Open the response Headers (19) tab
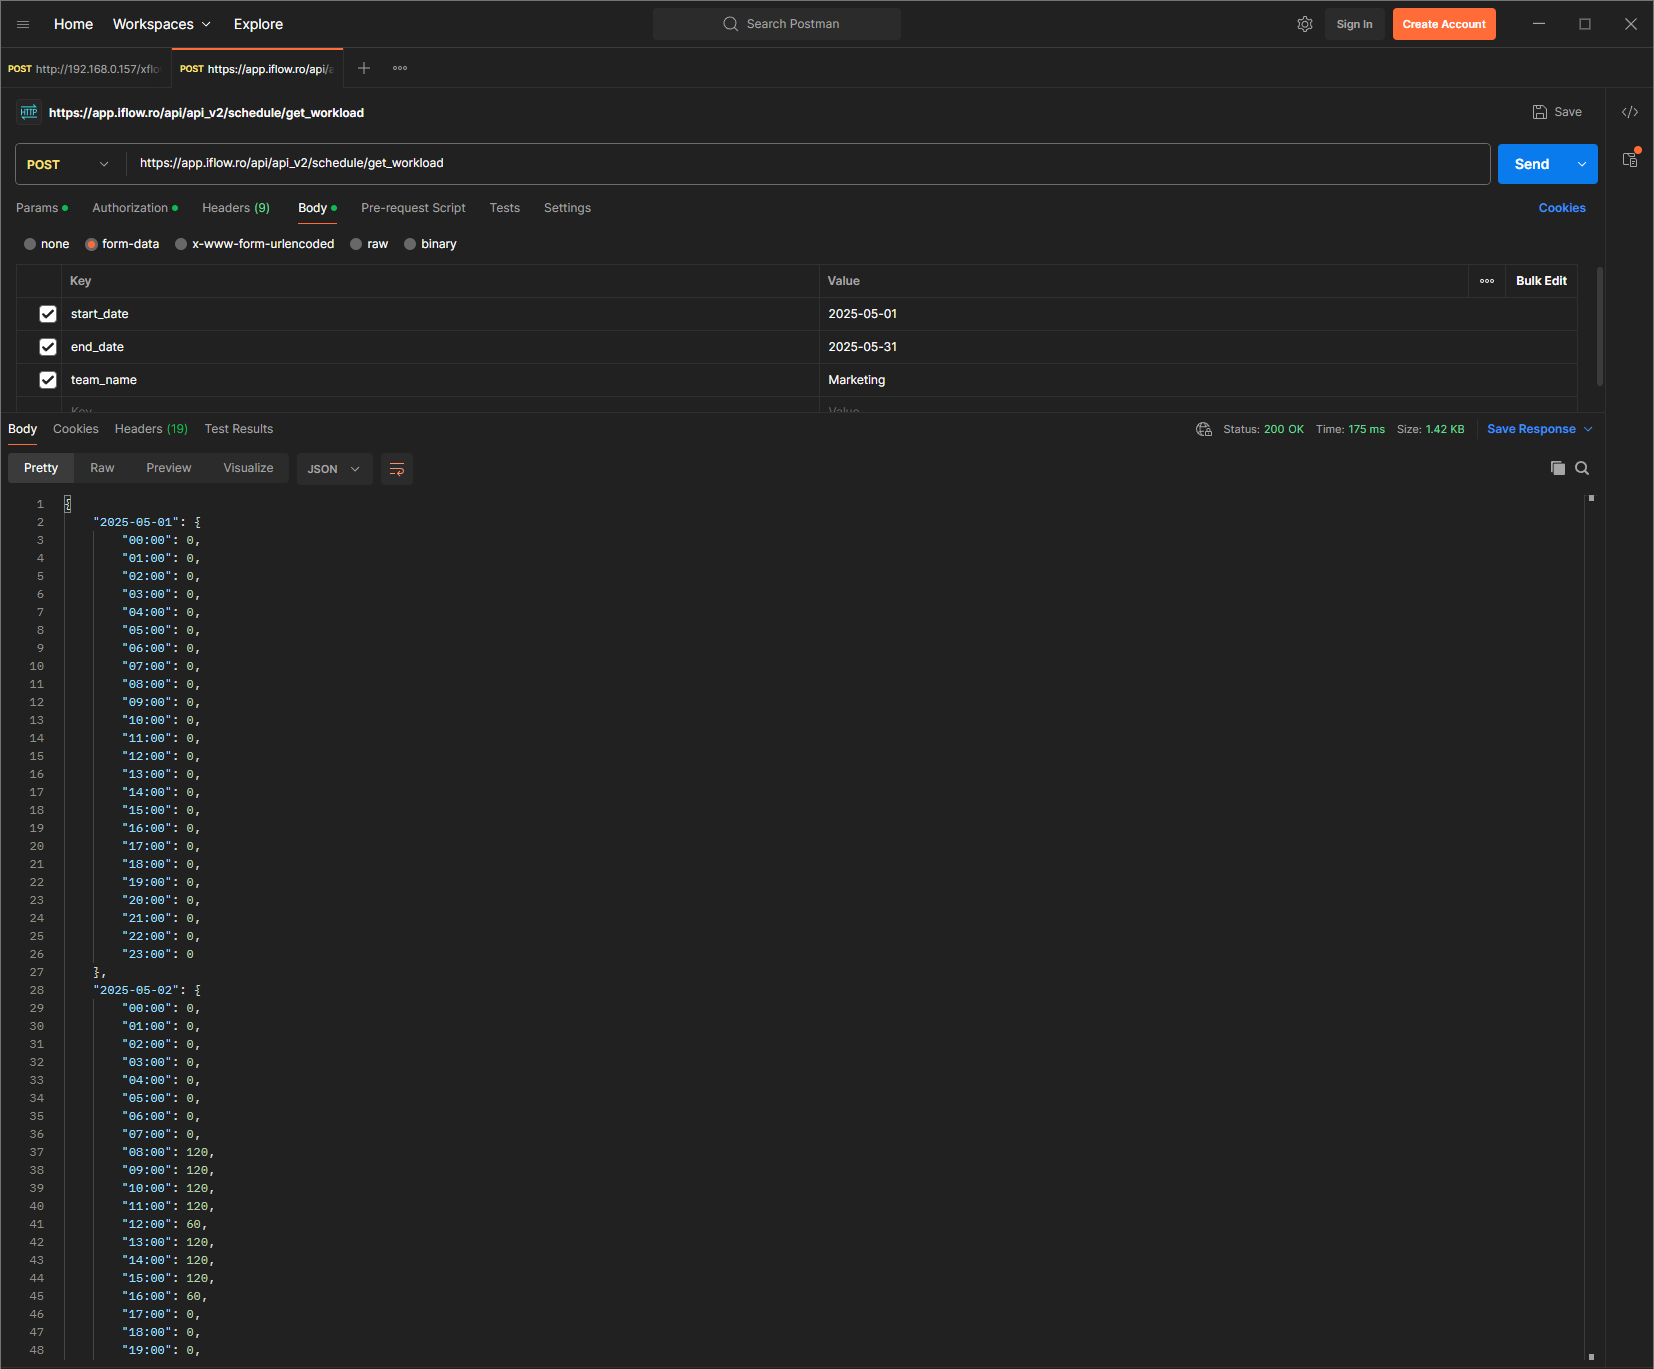This screenshot has height=1369, width=1654. [x=151, y=429]
